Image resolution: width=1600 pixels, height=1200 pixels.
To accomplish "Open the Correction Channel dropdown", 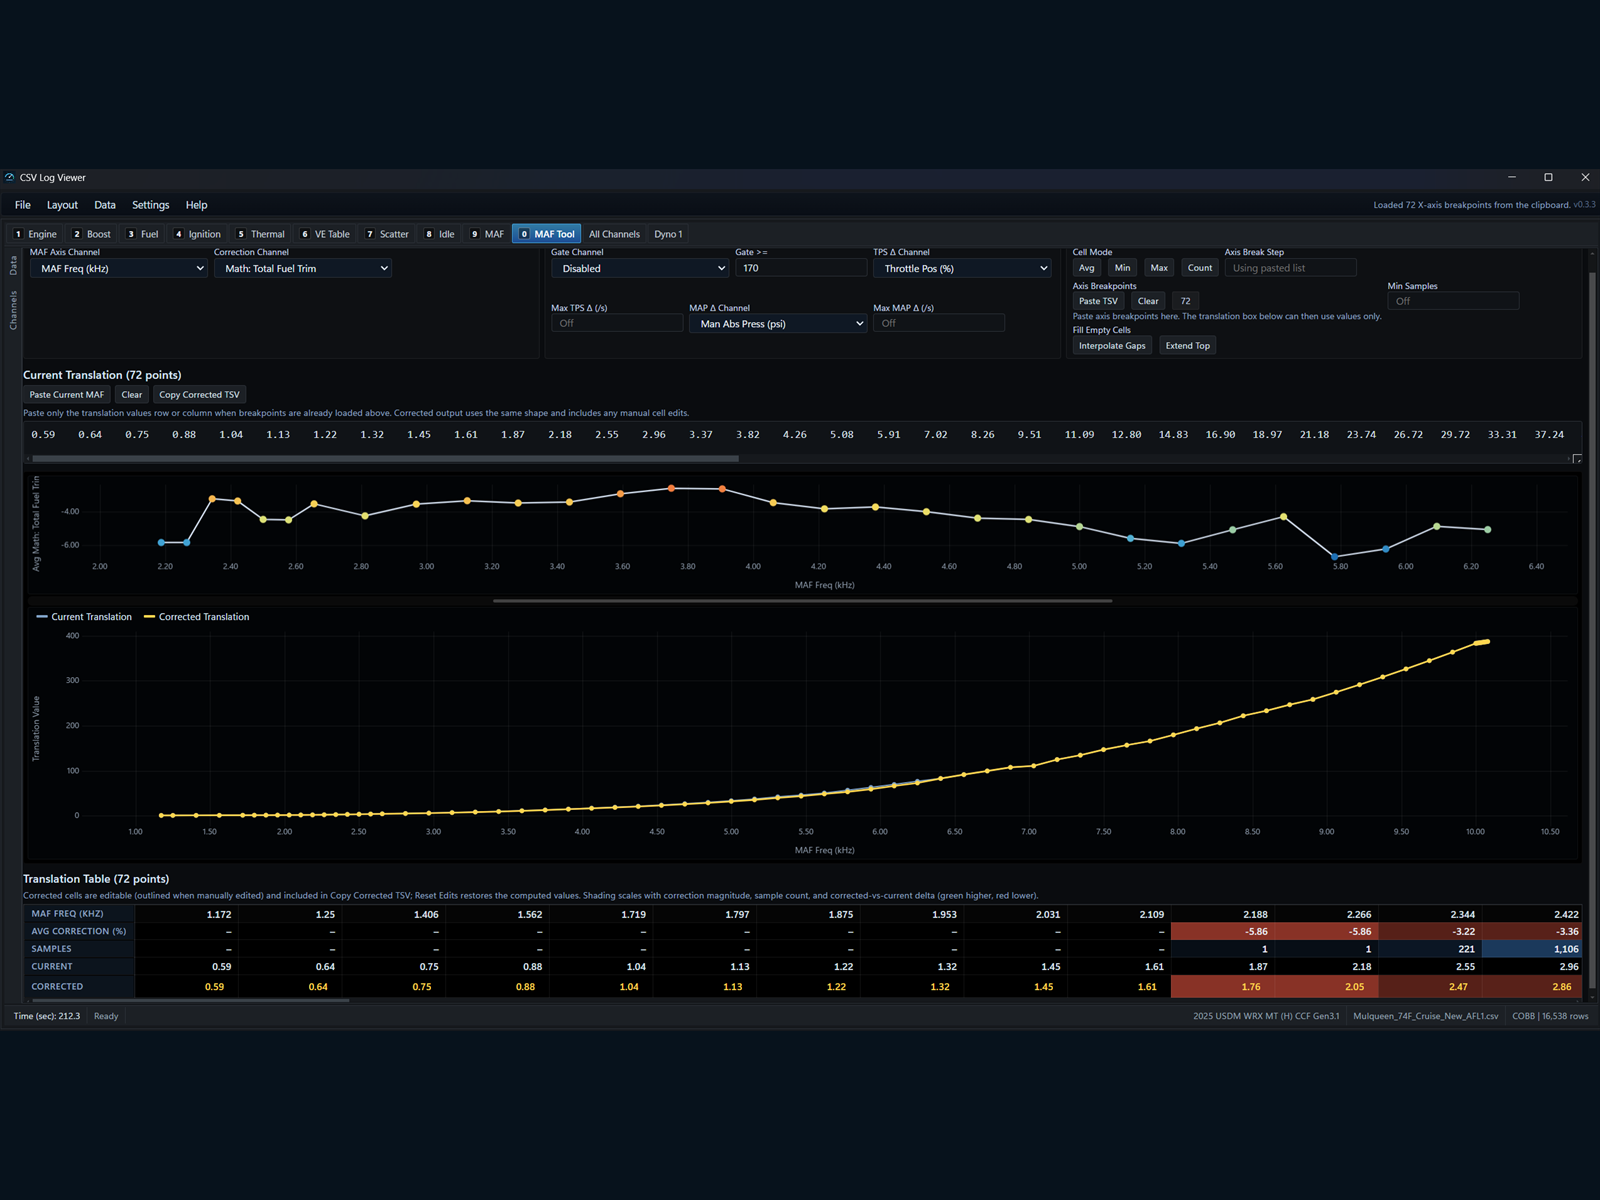I will [302, 268].
